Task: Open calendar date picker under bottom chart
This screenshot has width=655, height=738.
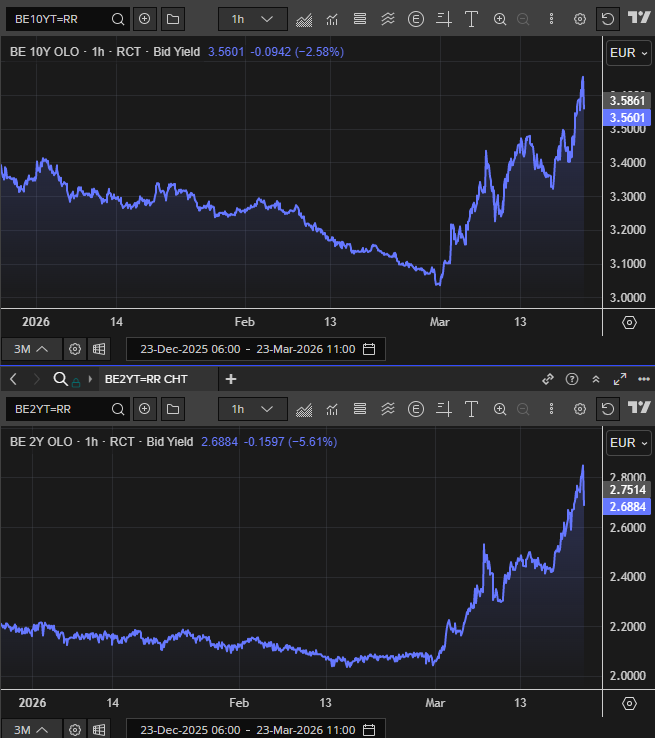Action: [369, 730]
